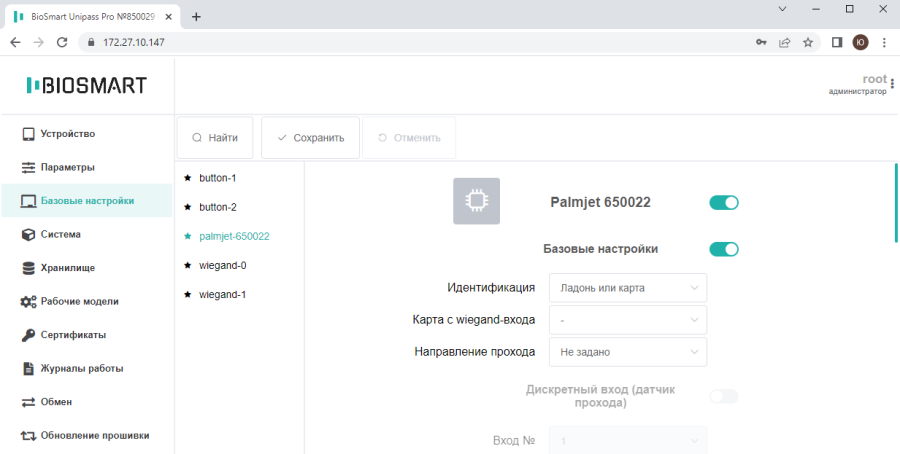The width and height of the screenshot is (900, 454).
Task: Click the Обмен arrows icon
Action: coord(28,402)
